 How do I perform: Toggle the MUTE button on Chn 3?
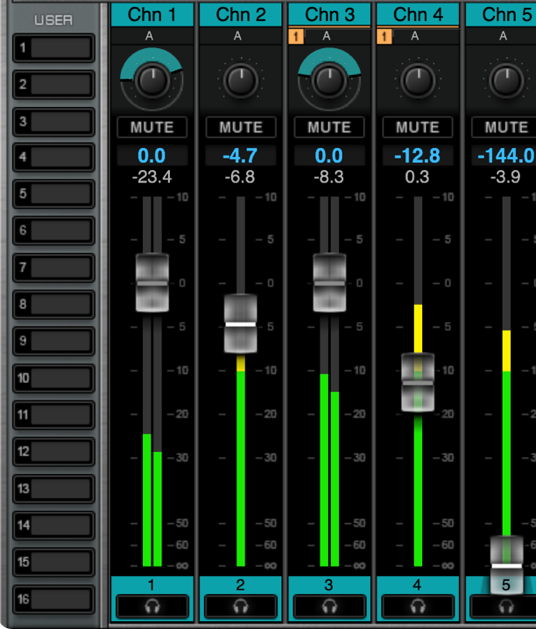click(329, 127)
